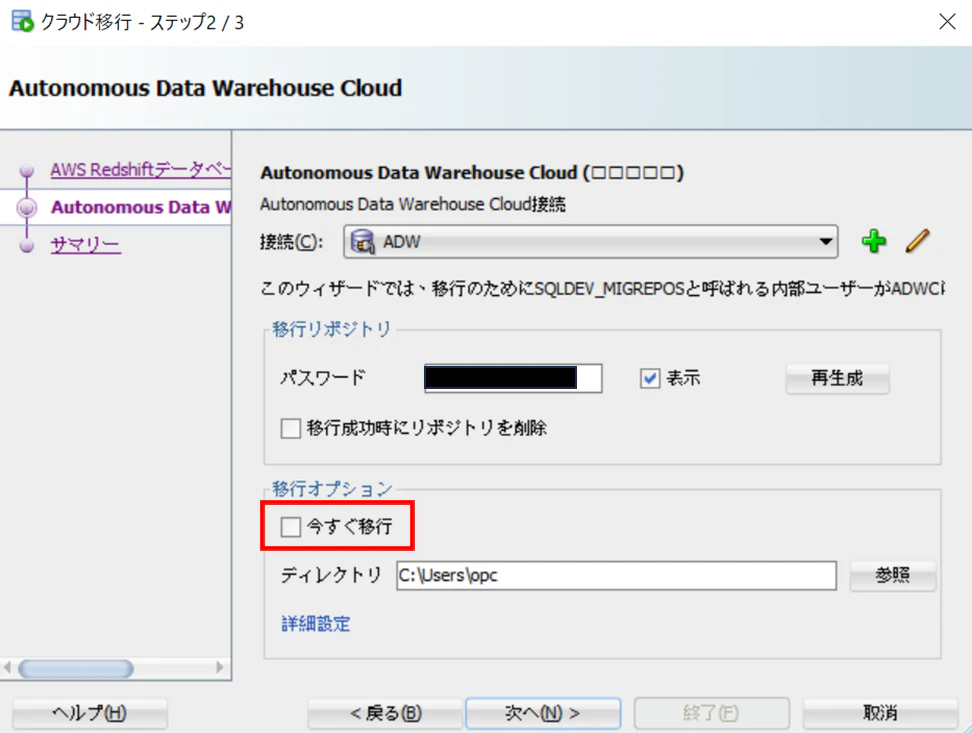Image resolution: width=972 pixels, height=733 pixels.
Task: Click the ヘルプ(H) button
Action: tap(89, 713)
